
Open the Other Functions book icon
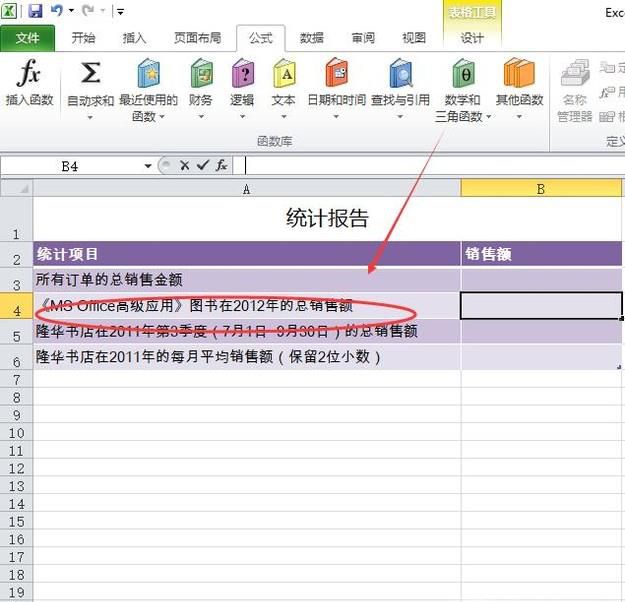(x=519, y=73)
